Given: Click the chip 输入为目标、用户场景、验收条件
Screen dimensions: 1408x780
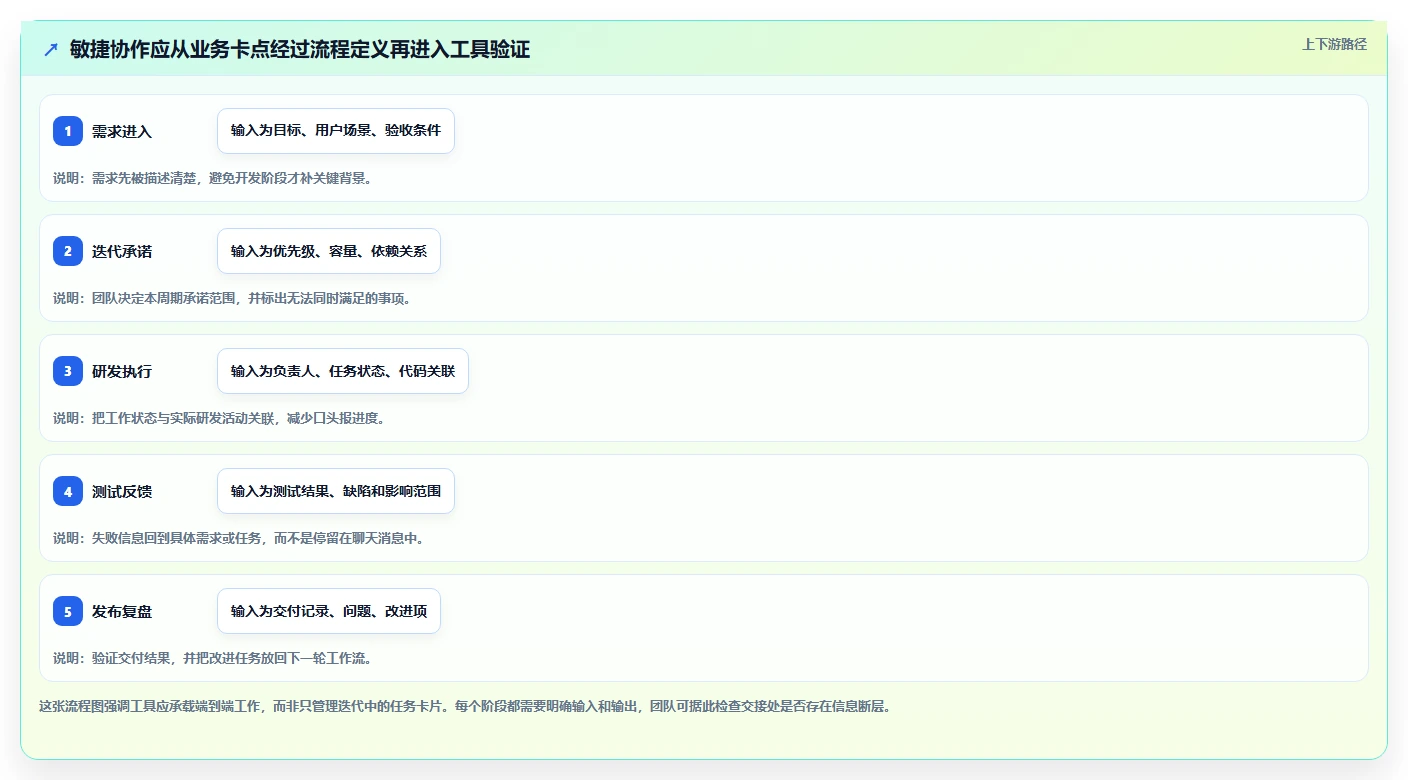Looking at the screenshot, I should click(336, 131).
